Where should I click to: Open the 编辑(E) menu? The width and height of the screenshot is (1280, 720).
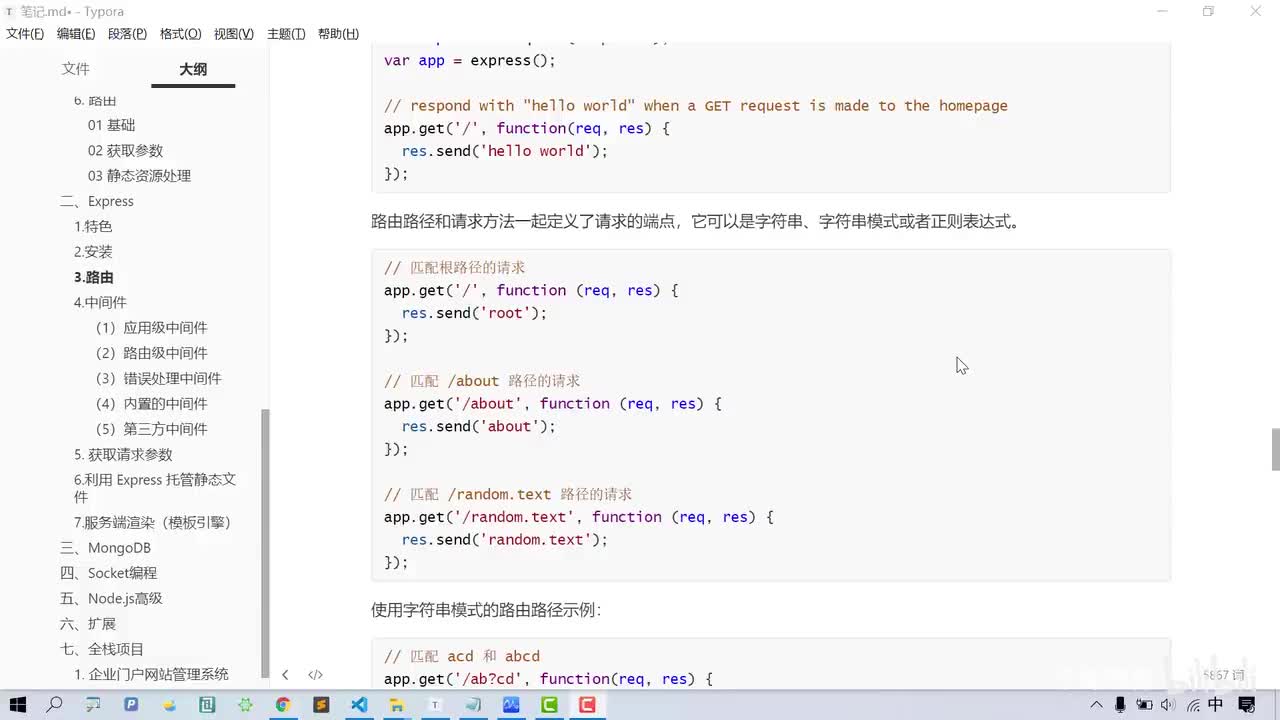[x=76, y=34]
